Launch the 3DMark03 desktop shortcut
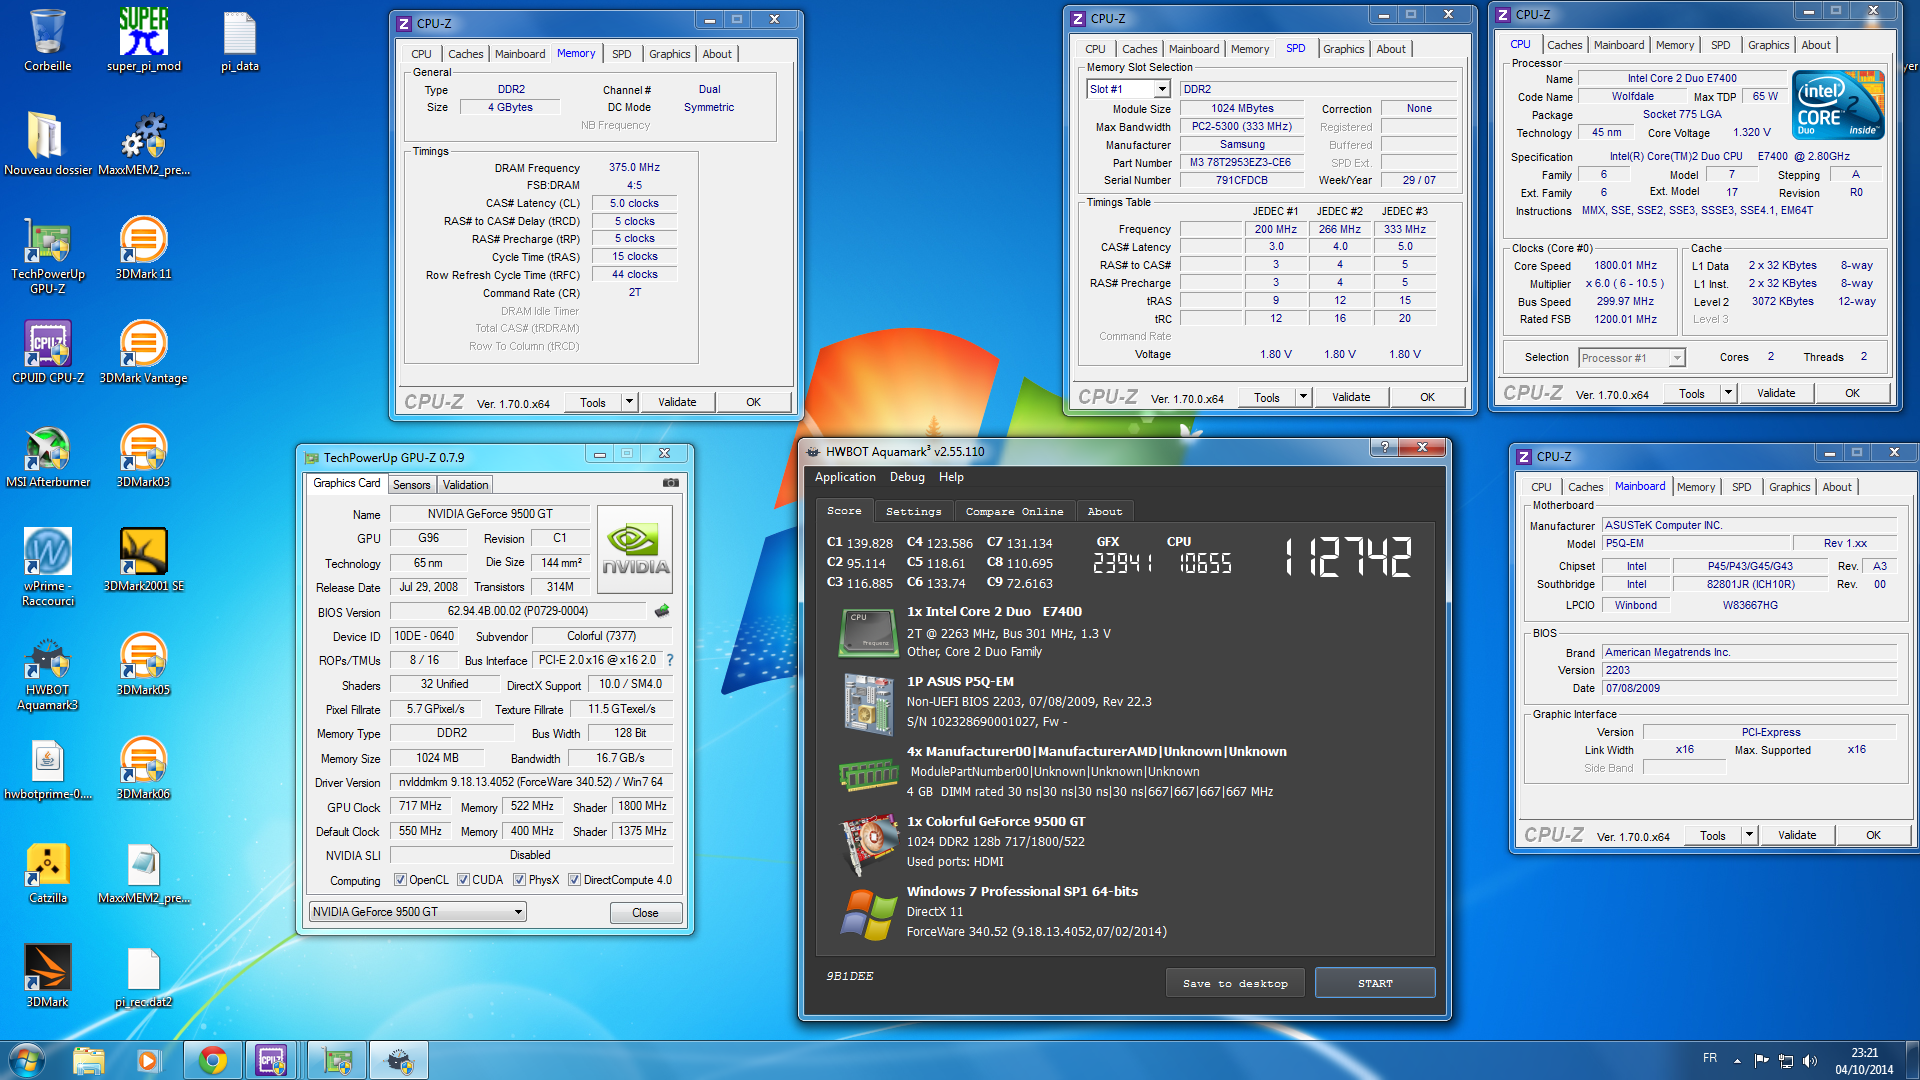The image size is (1920, 1080). tap(144, 457)
